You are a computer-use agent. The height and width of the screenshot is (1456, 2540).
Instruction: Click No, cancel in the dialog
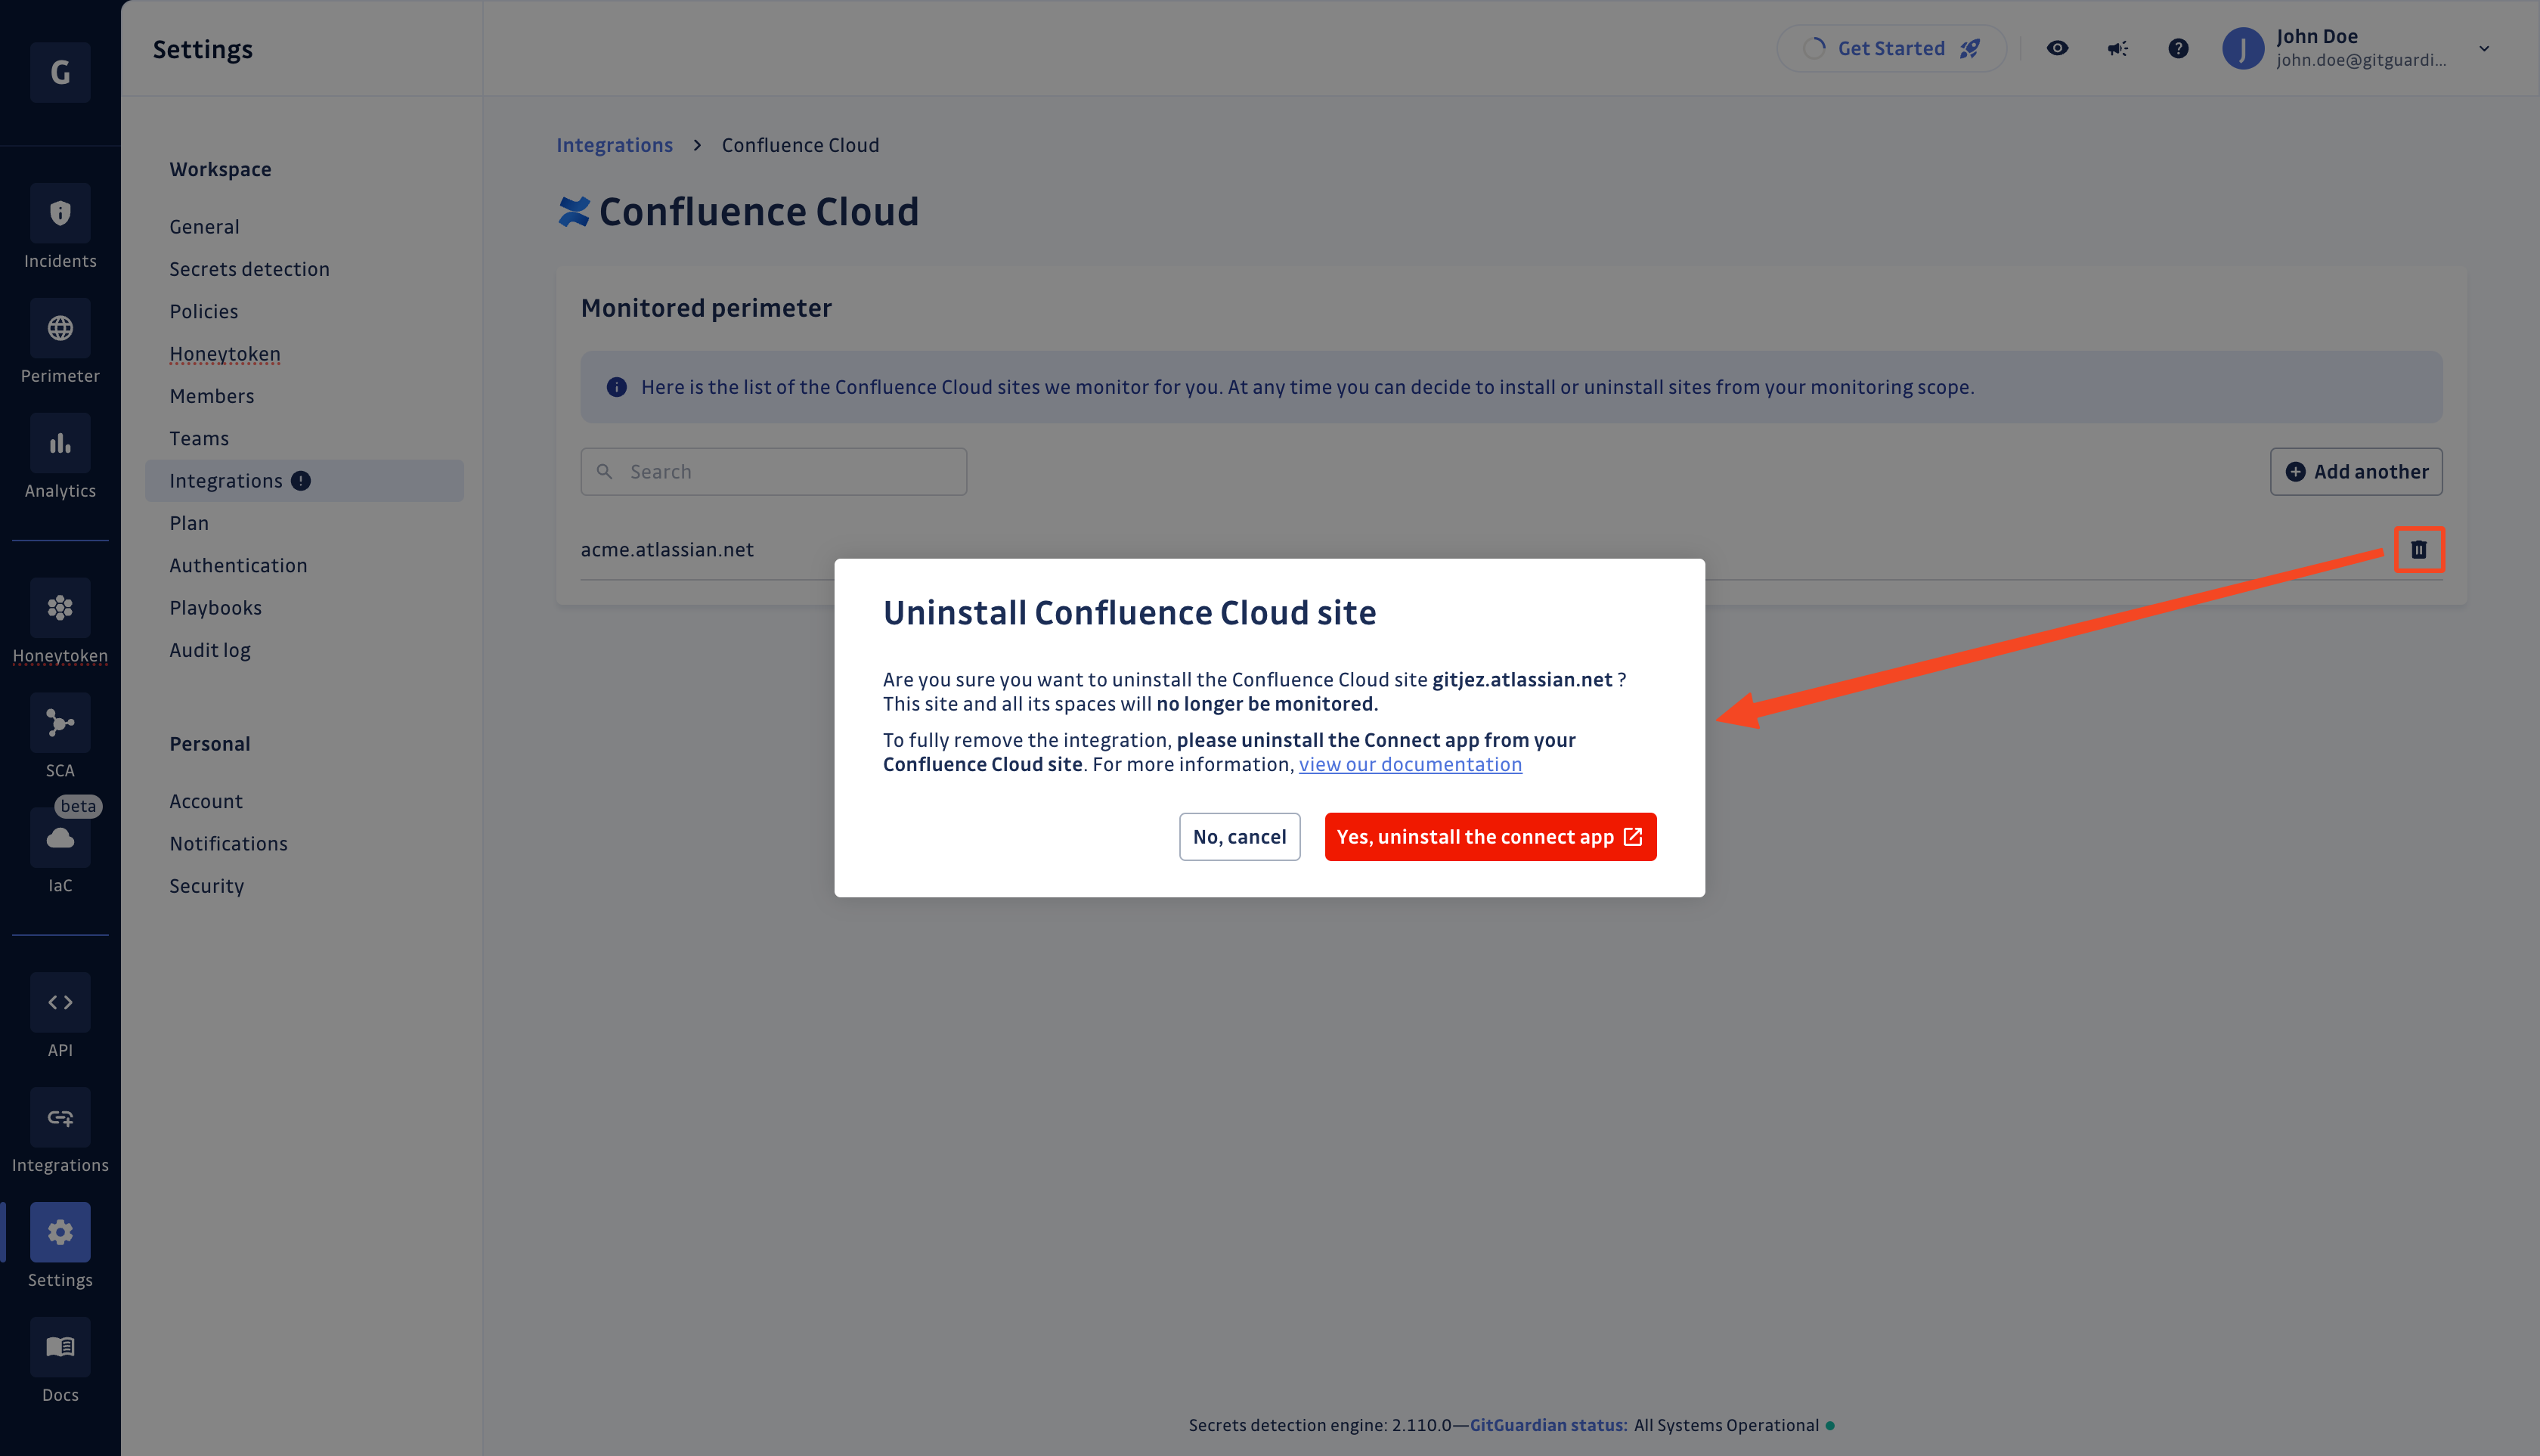point(1239,837)
